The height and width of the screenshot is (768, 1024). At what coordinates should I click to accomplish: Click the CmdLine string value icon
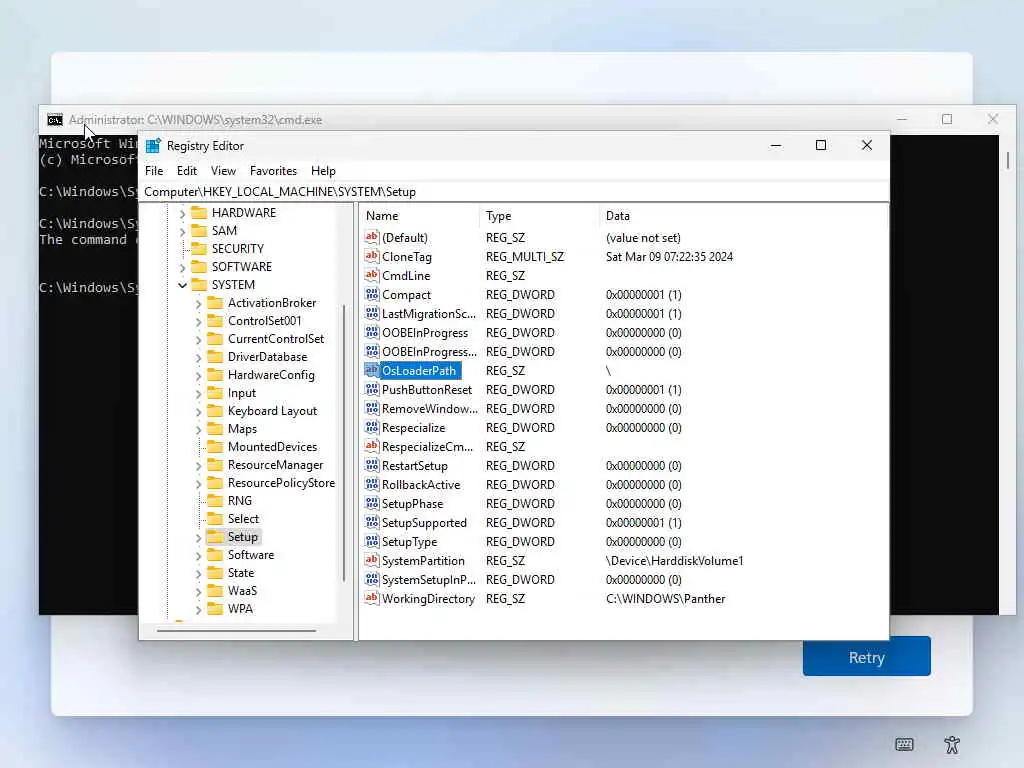tap(372, 275)
